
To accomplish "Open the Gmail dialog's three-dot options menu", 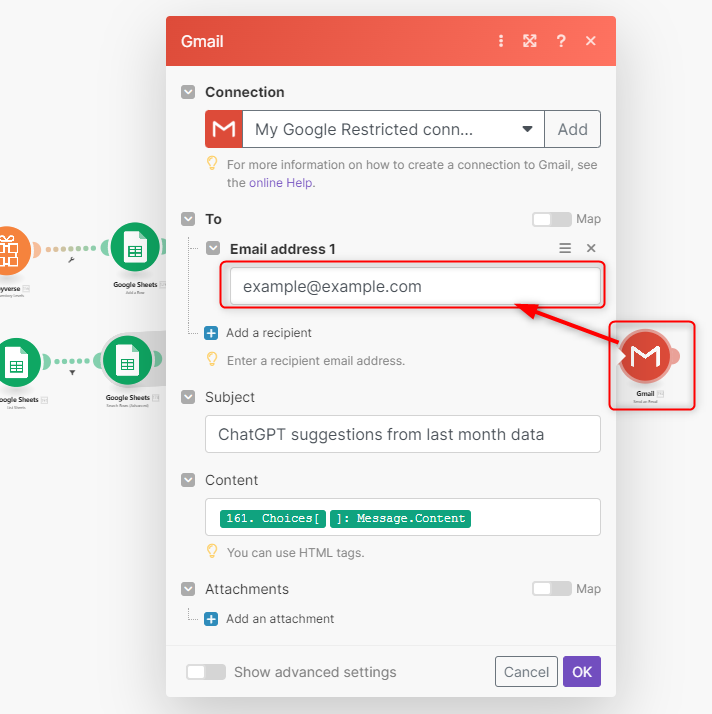I will click(501, 41).
